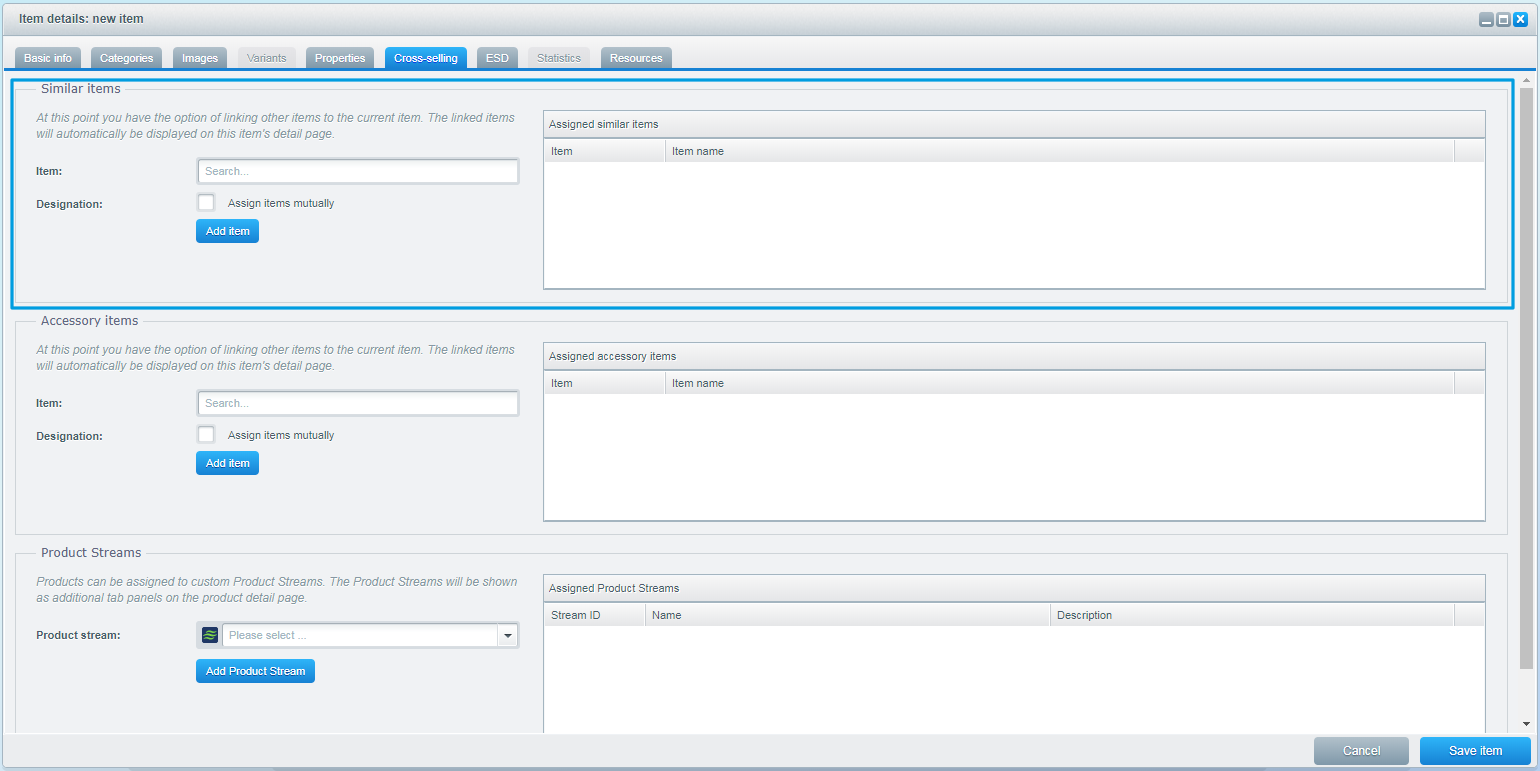1540x771 pixels.
Task: Focus the Similar items search field
Action: (358, 171)
